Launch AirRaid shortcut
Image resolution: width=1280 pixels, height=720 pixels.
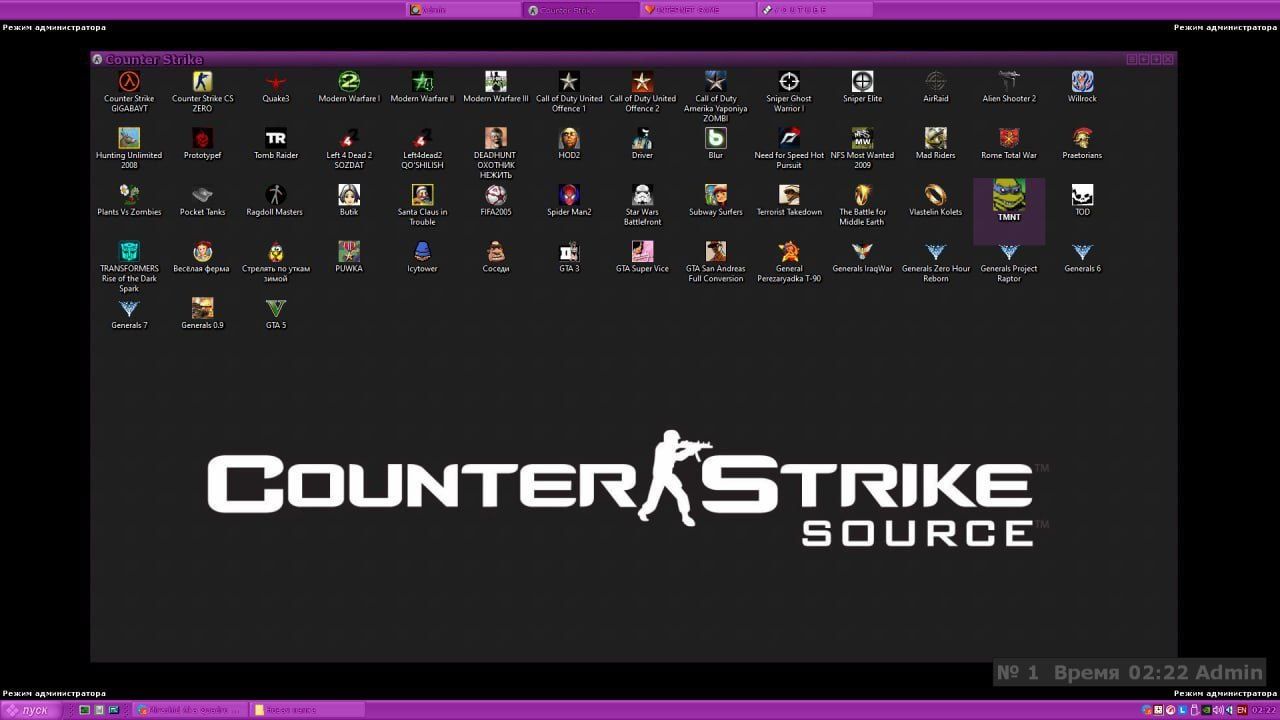[x=936, y=82]
